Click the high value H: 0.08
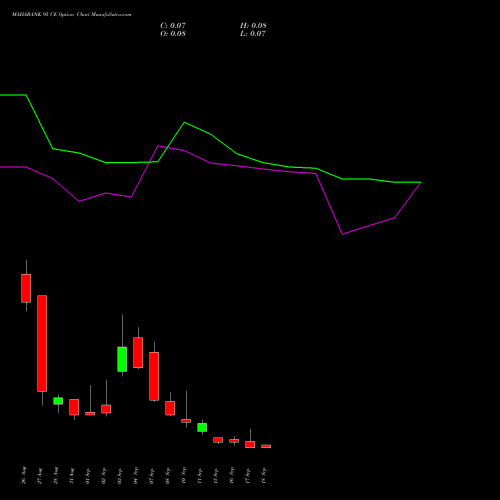500x500 pixels. [x=253, y=25]
